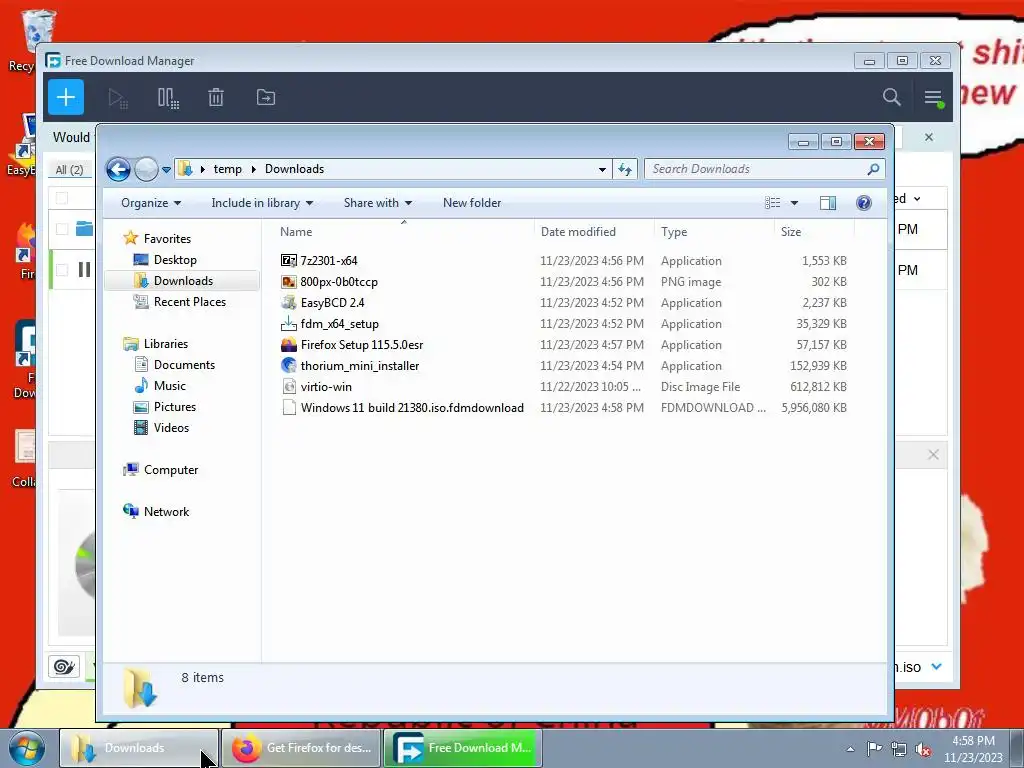Screen dimensions: 1024x768
Task: Expand the address bar history dropdown
Action: tap(602, 170)
